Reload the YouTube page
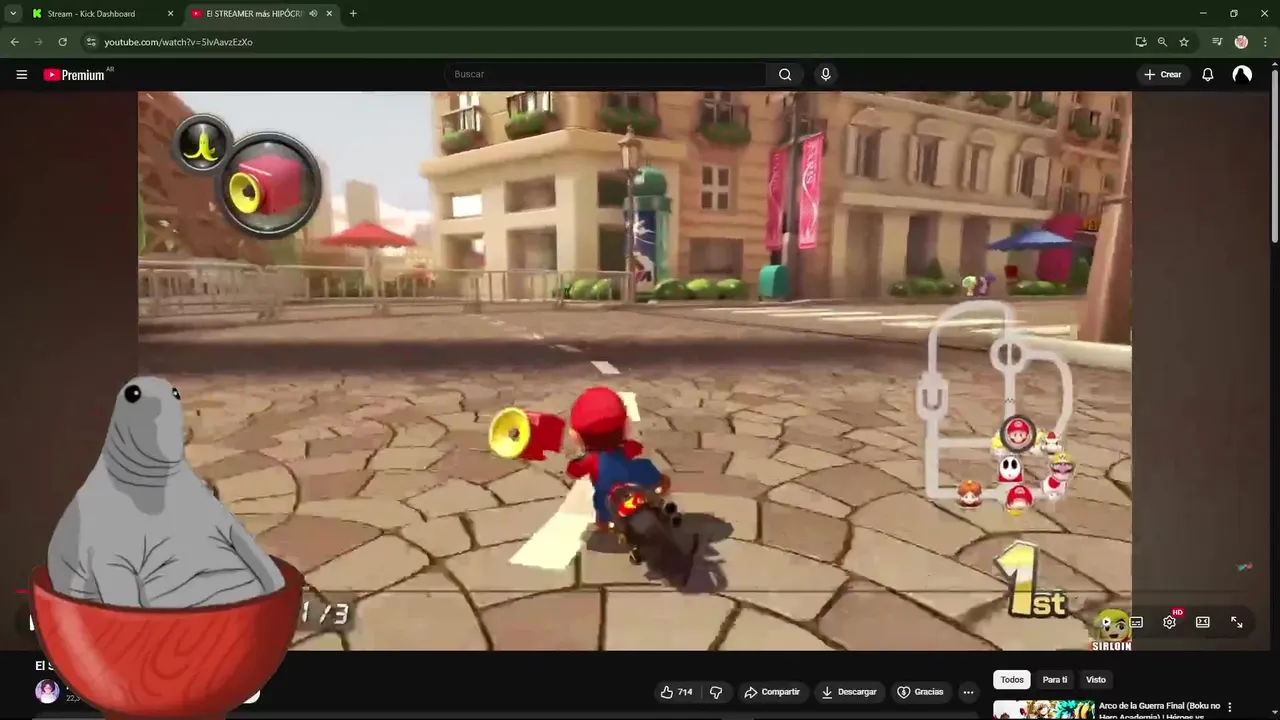This screenshot has height=720, width=1280. (62, 42)
